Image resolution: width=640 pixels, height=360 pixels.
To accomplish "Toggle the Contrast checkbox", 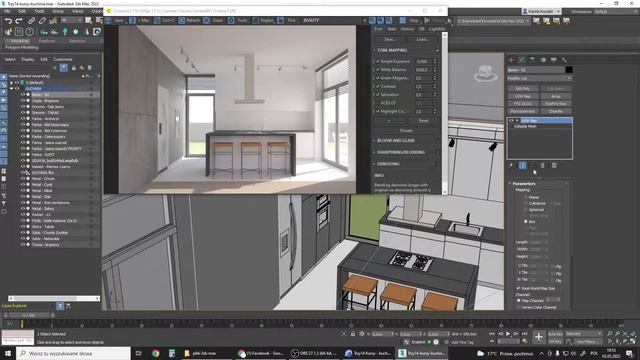I will tap(378, 86).
